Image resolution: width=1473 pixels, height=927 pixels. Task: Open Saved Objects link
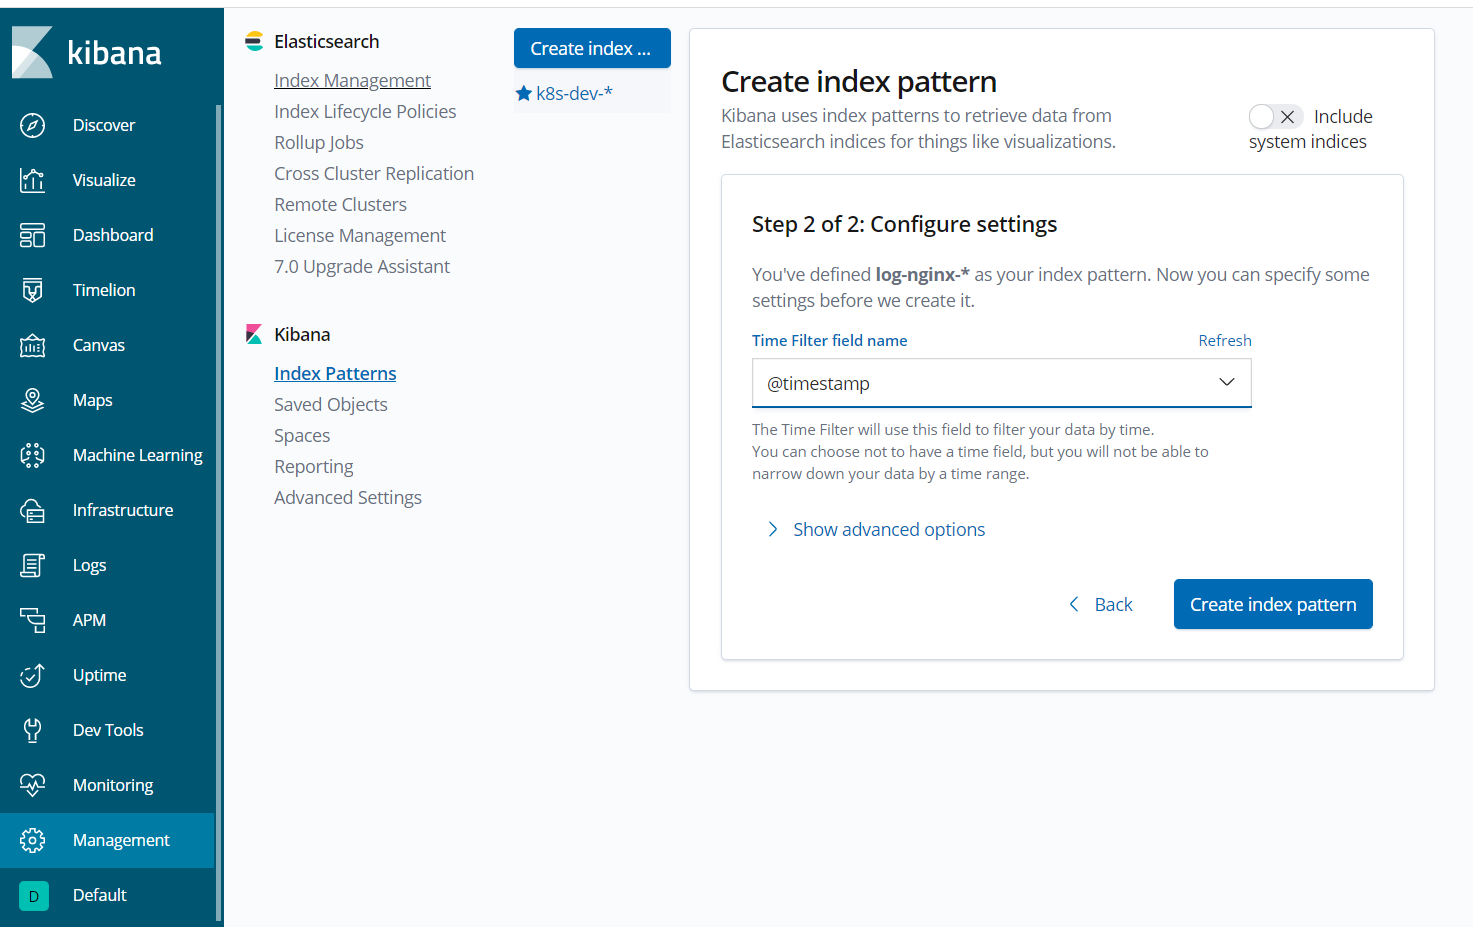(x=331, y=404)
